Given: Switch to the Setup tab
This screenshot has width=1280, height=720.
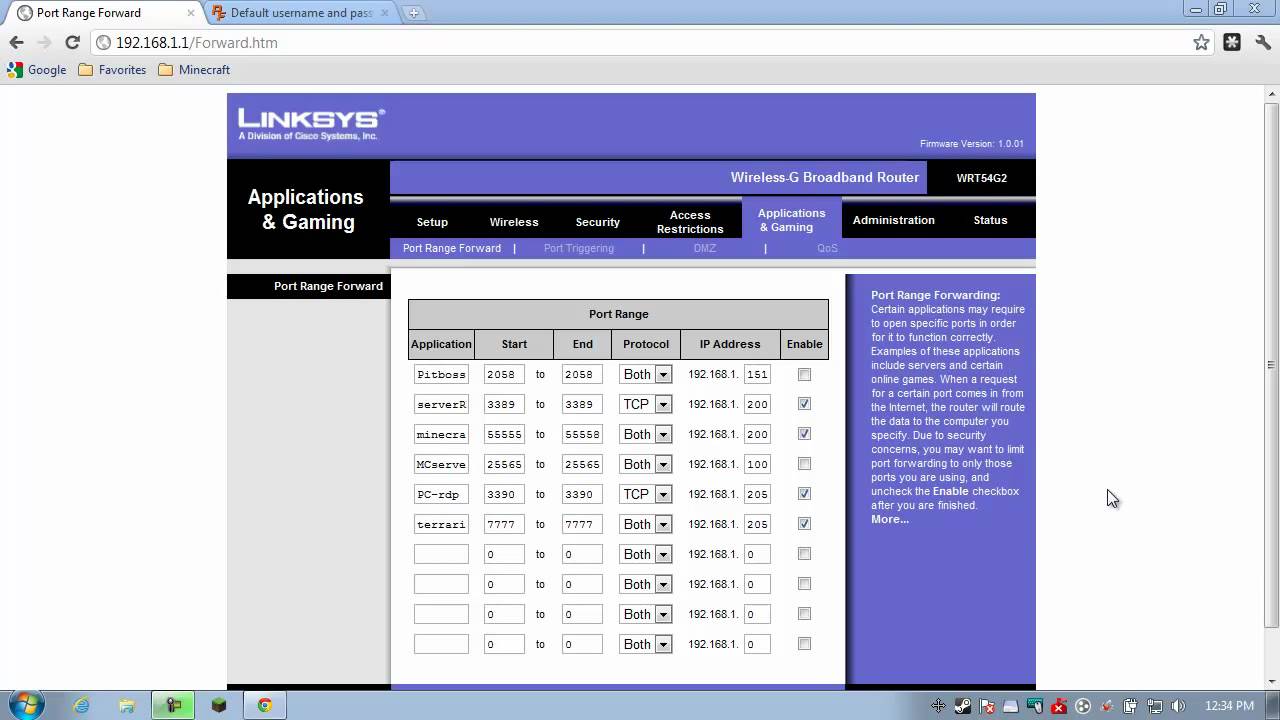Looking at the screenshot, I should [432, 222].
